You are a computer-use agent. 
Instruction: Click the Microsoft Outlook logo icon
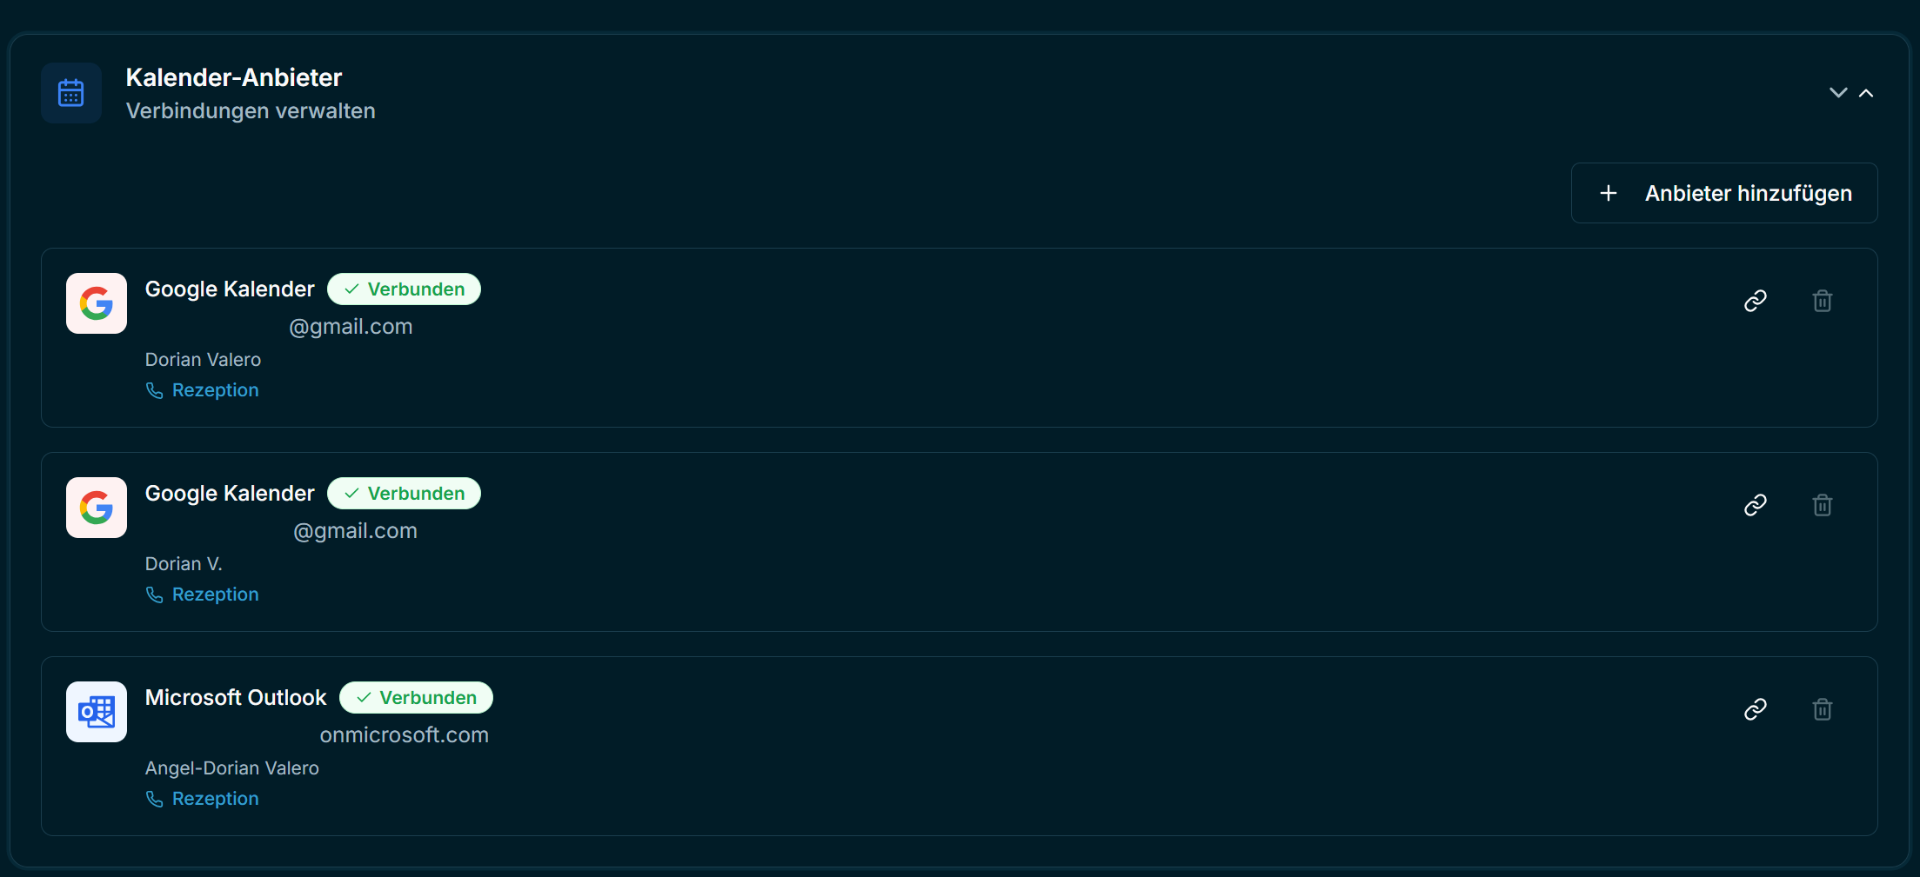pyautogui.click(x=96, y=712)
